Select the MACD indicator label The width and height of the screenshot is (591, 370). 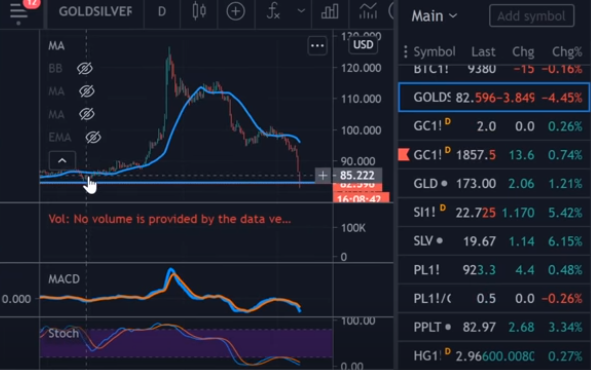(x=64, y=279)
